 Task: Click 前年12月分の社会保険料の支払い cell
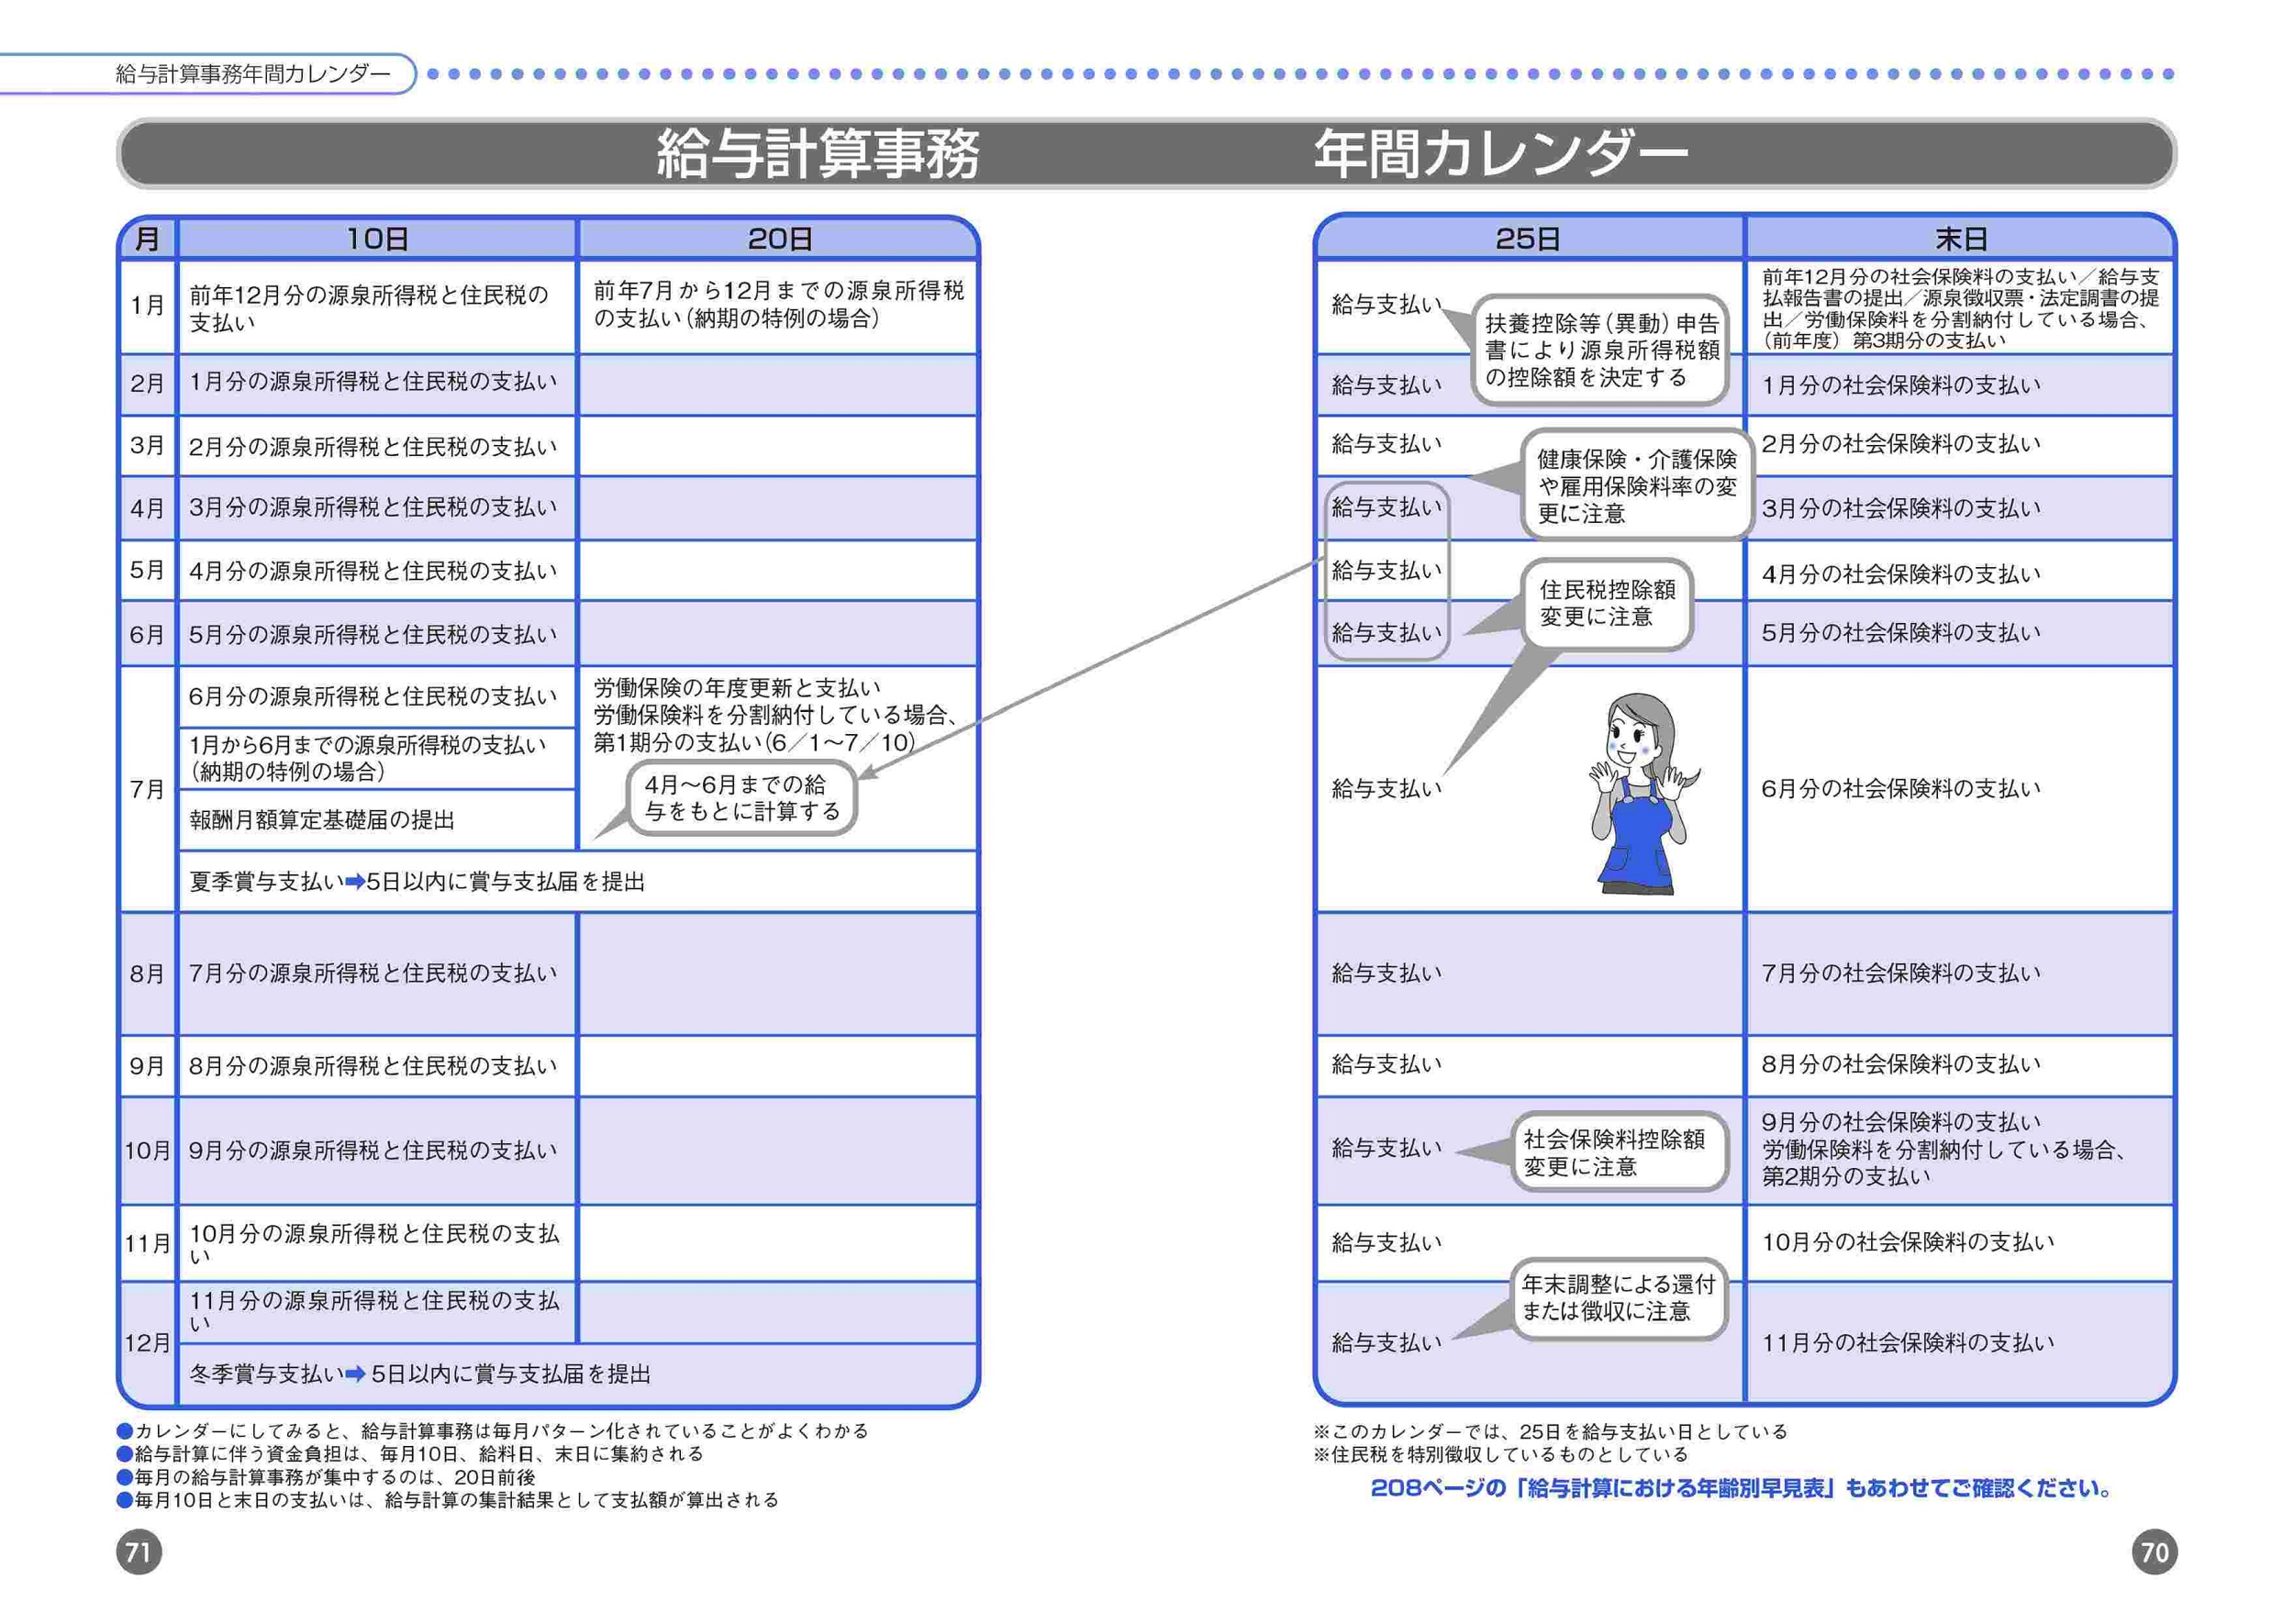pos(1960,308)
